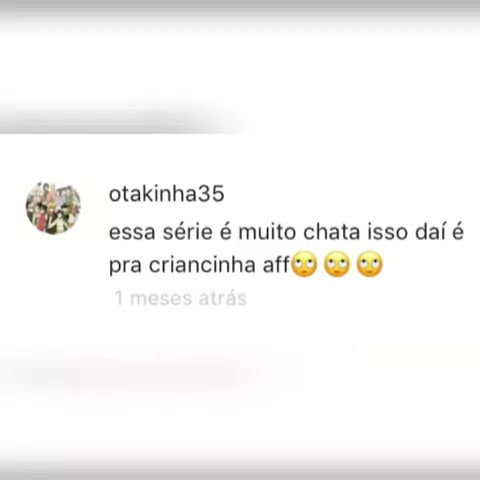The image size is (480, 480).
Task: Click the word 'criancinha' in comment
Action: [202, 265]
